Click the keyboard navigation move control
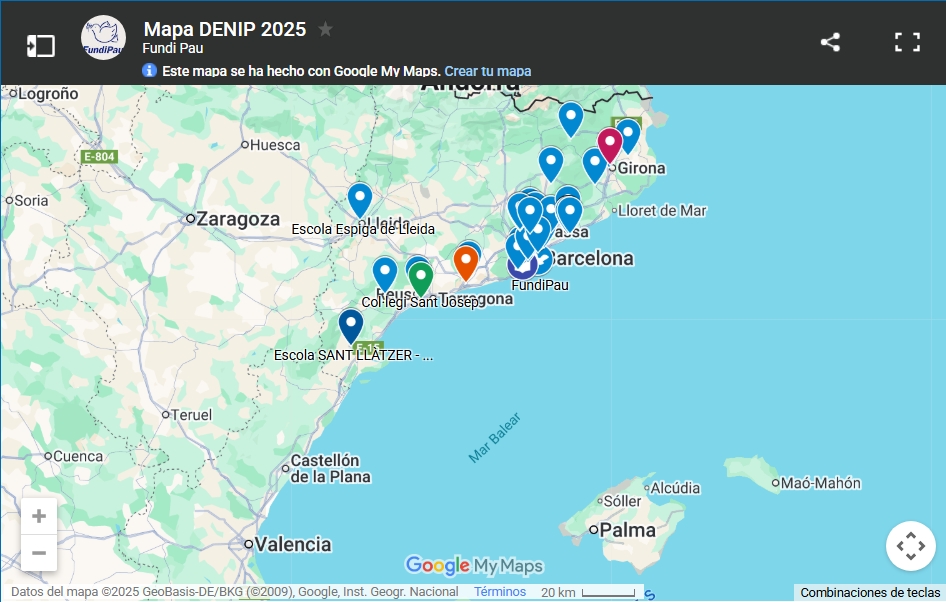This screenshot has width=946, height=602. [910, 546]
